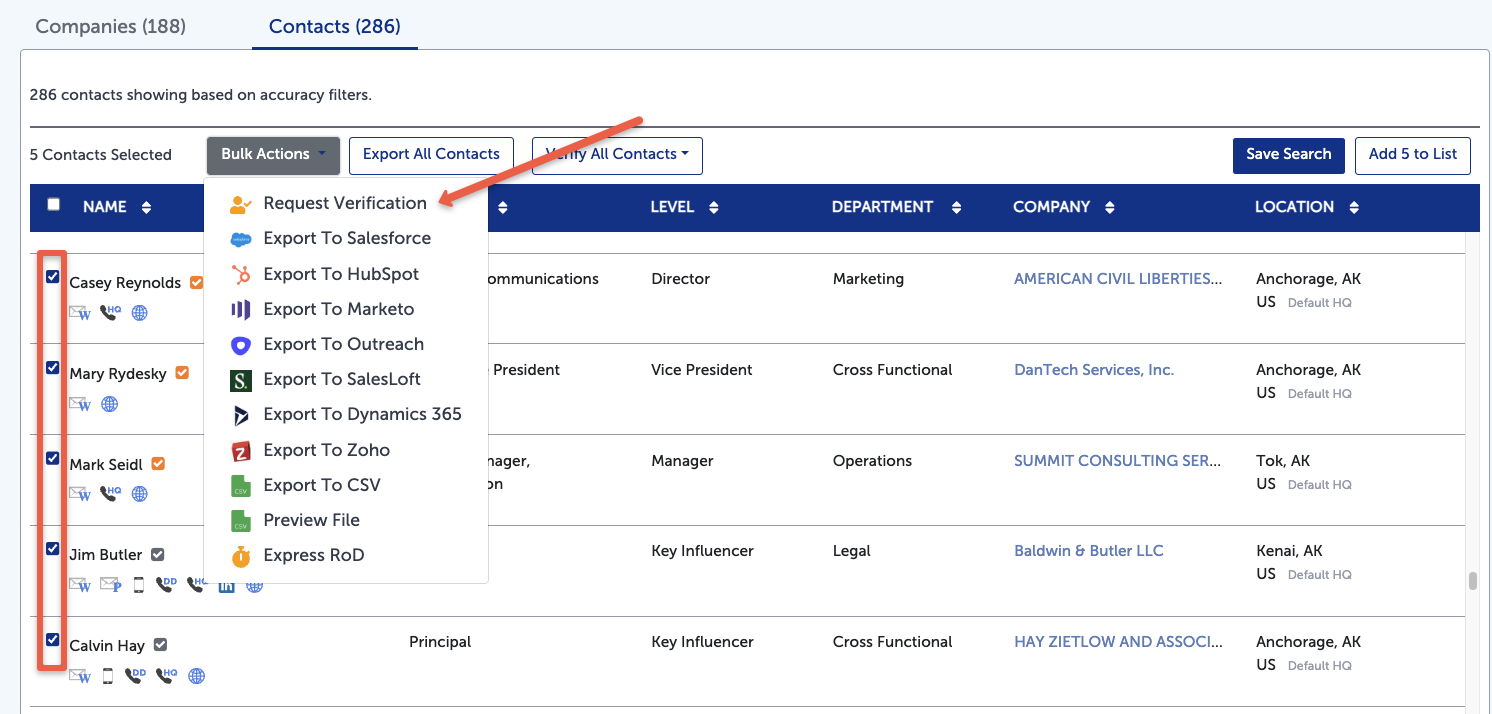
Task: Open website globe icon for Calvin Hay
Action: tap(197, 676)
